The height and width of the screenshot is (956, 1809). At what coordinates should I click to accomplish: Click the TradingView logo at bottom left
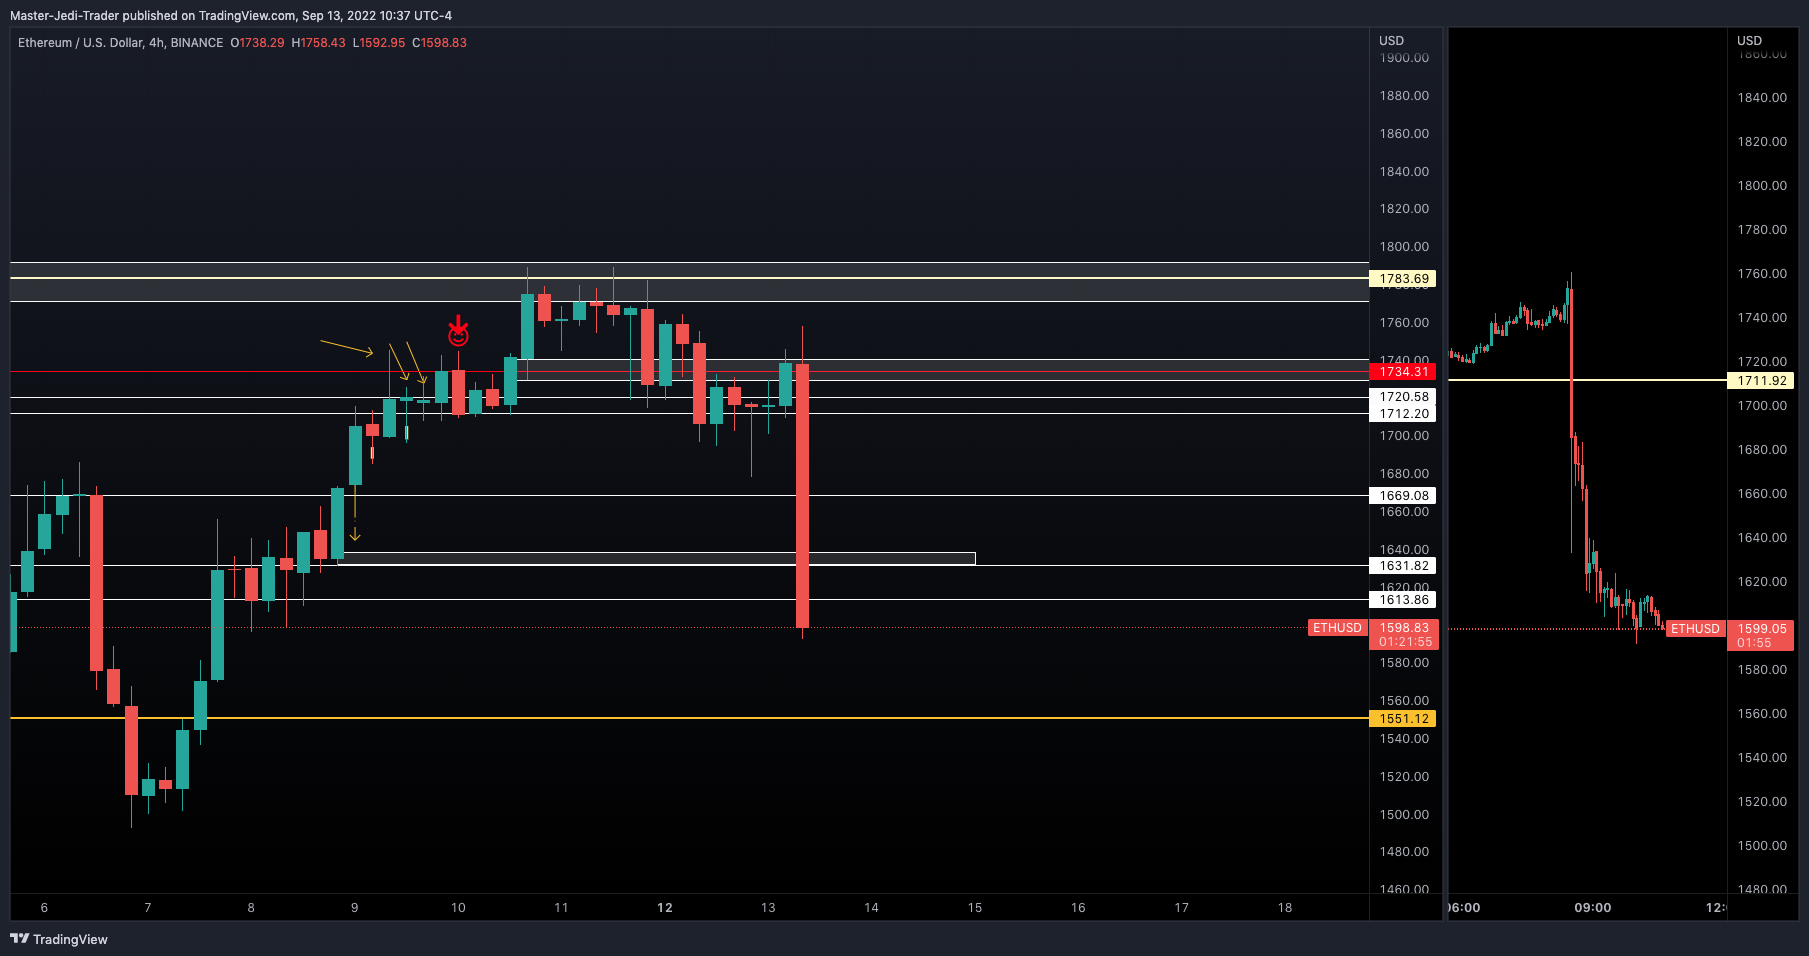[x=58, y=939]
